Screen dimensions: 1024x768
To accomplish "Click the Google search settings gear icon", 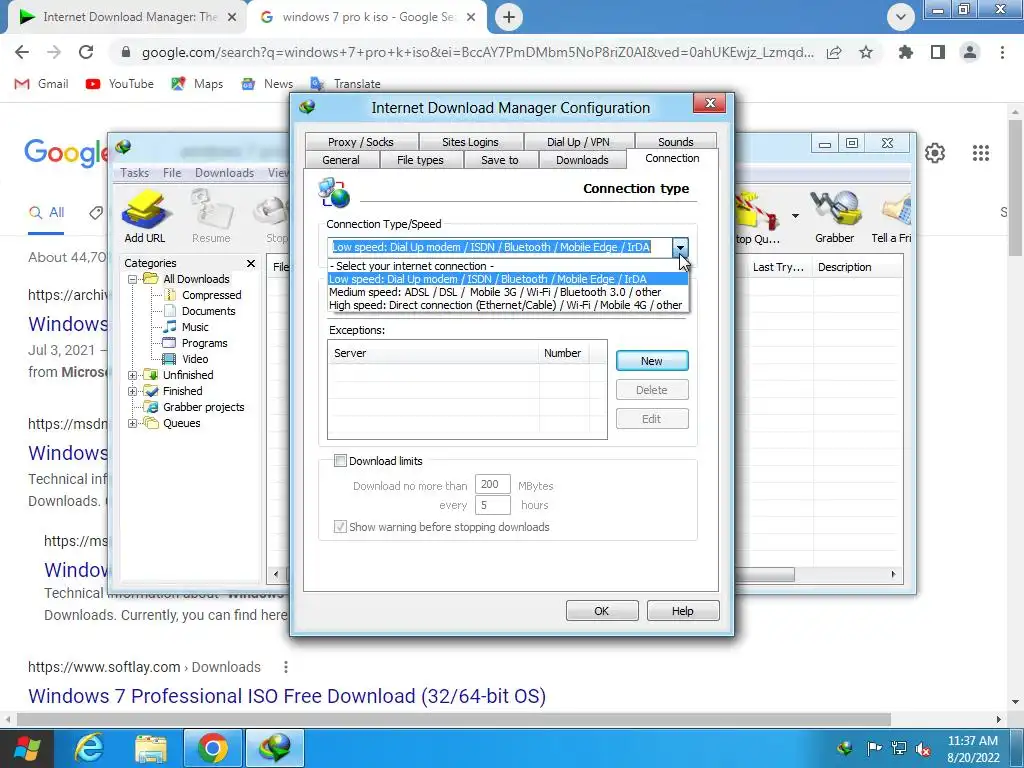I will coord(935,153).
